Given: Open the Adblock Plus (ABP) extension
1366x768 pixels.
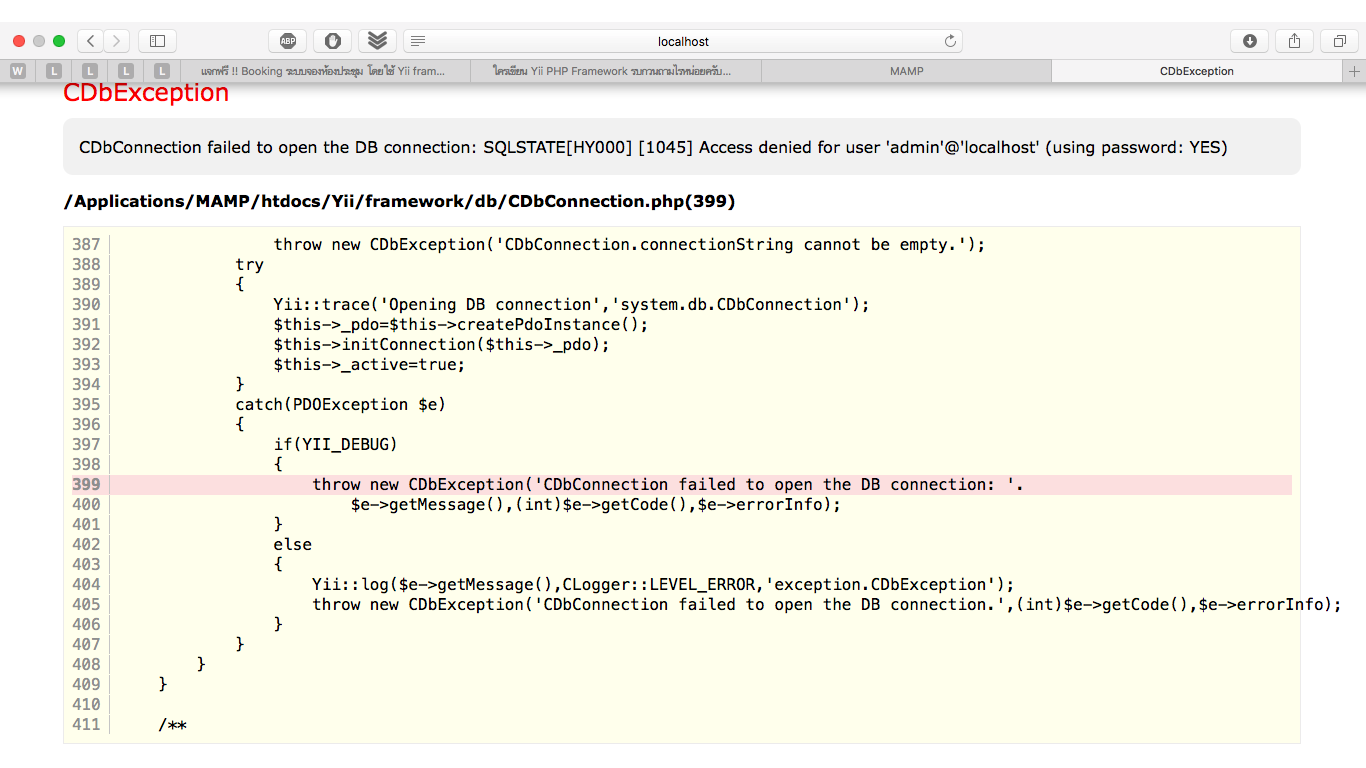Looking at the screenshot, I should coord(288,41).
